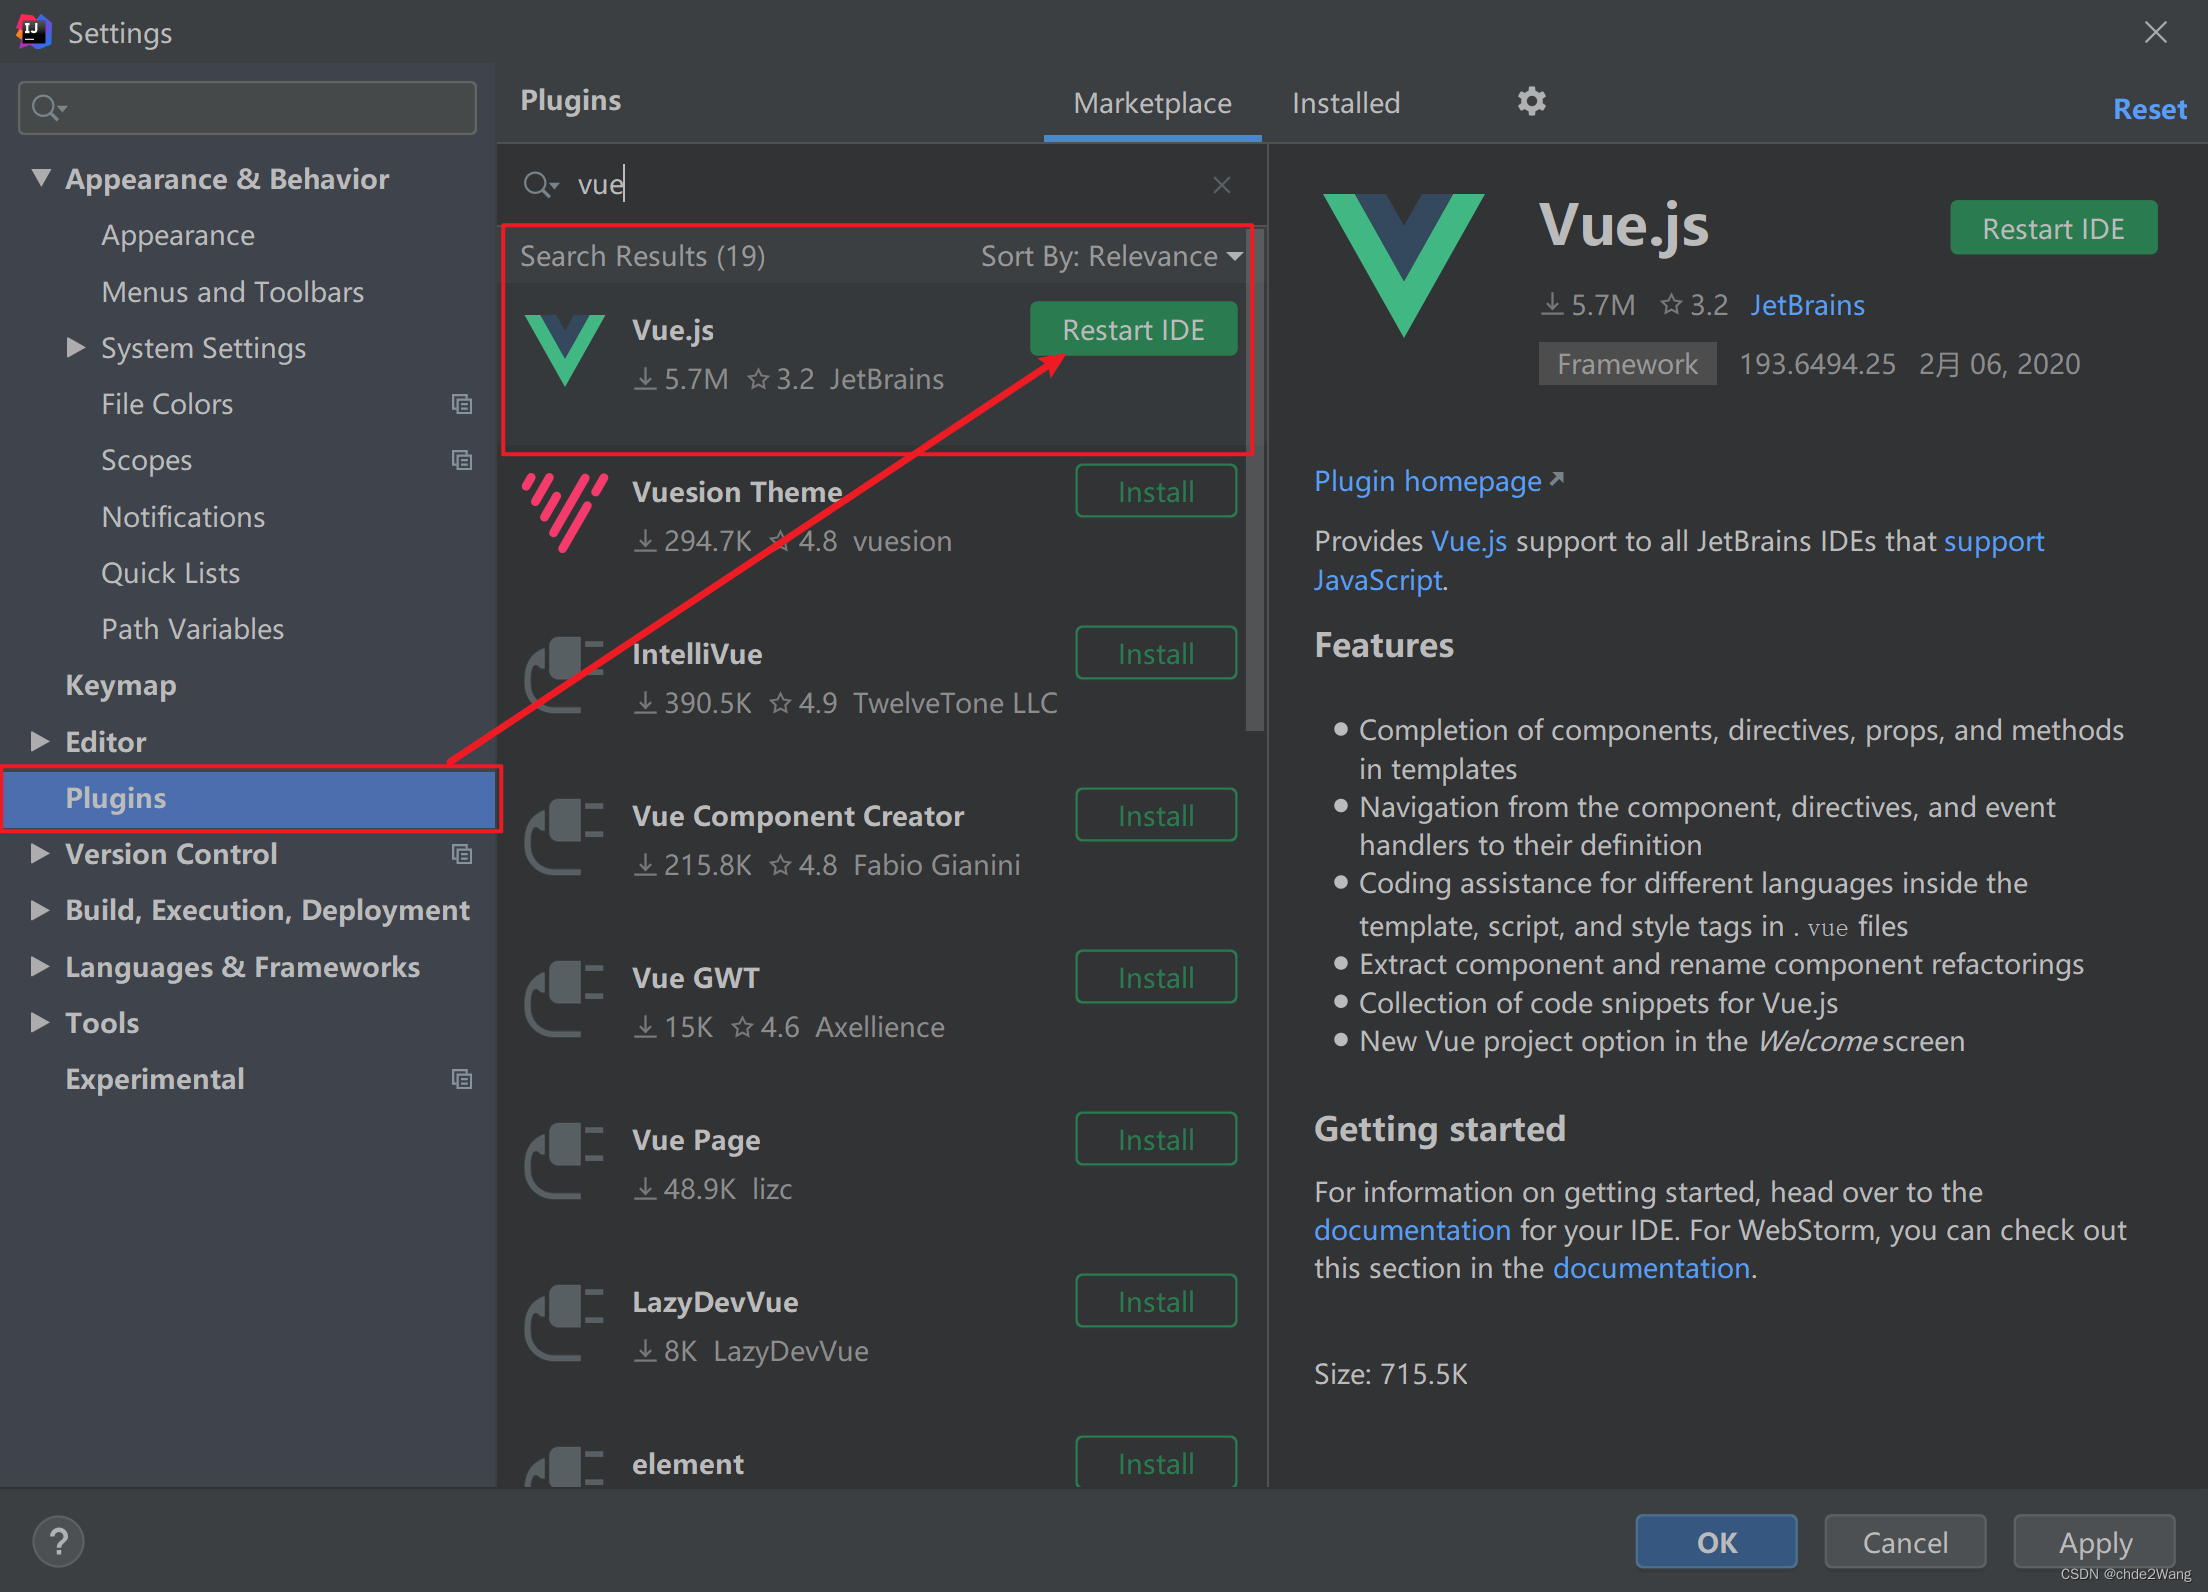
Task: Click the LazyDevVue plugin plug icon
Action: point(565,1323)
